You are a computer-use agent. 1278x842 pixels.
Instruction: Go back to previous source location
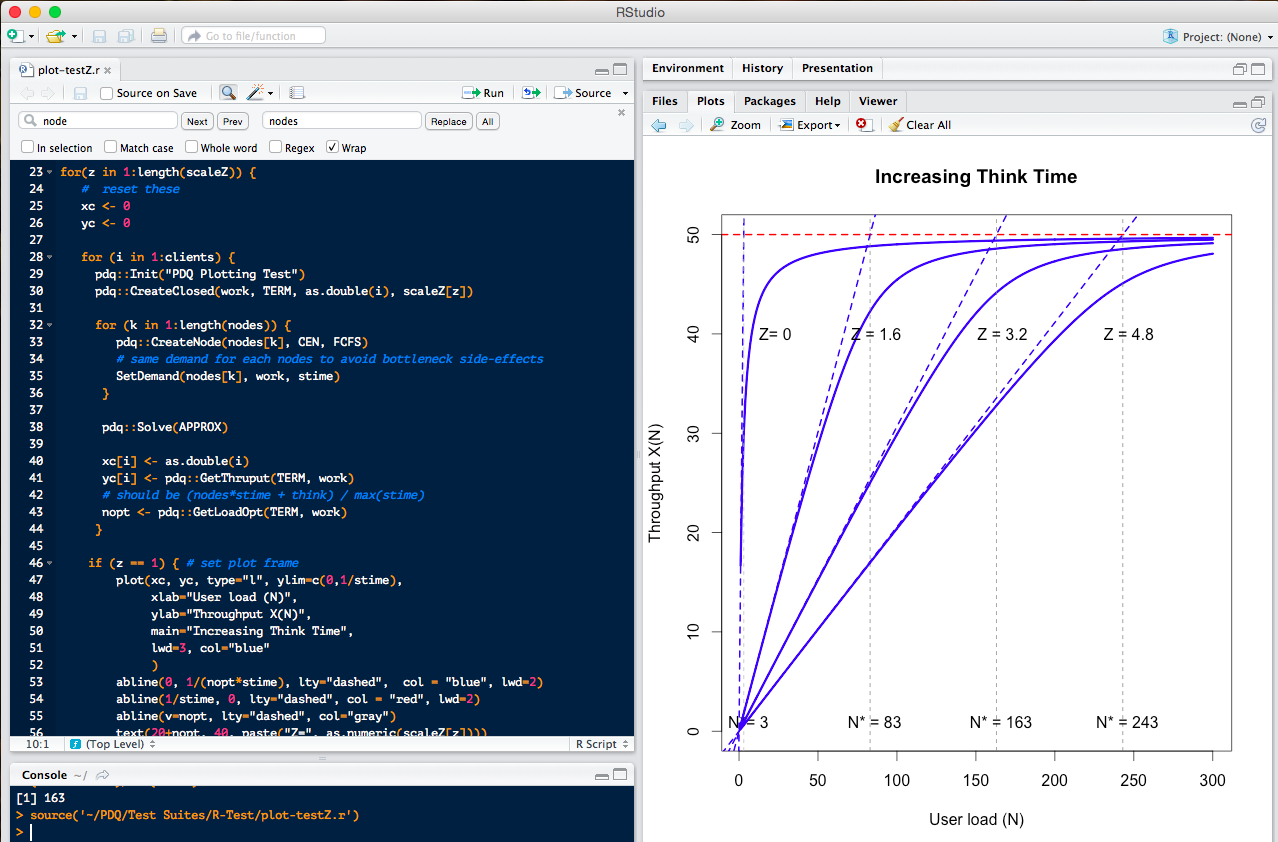[27, 93]
